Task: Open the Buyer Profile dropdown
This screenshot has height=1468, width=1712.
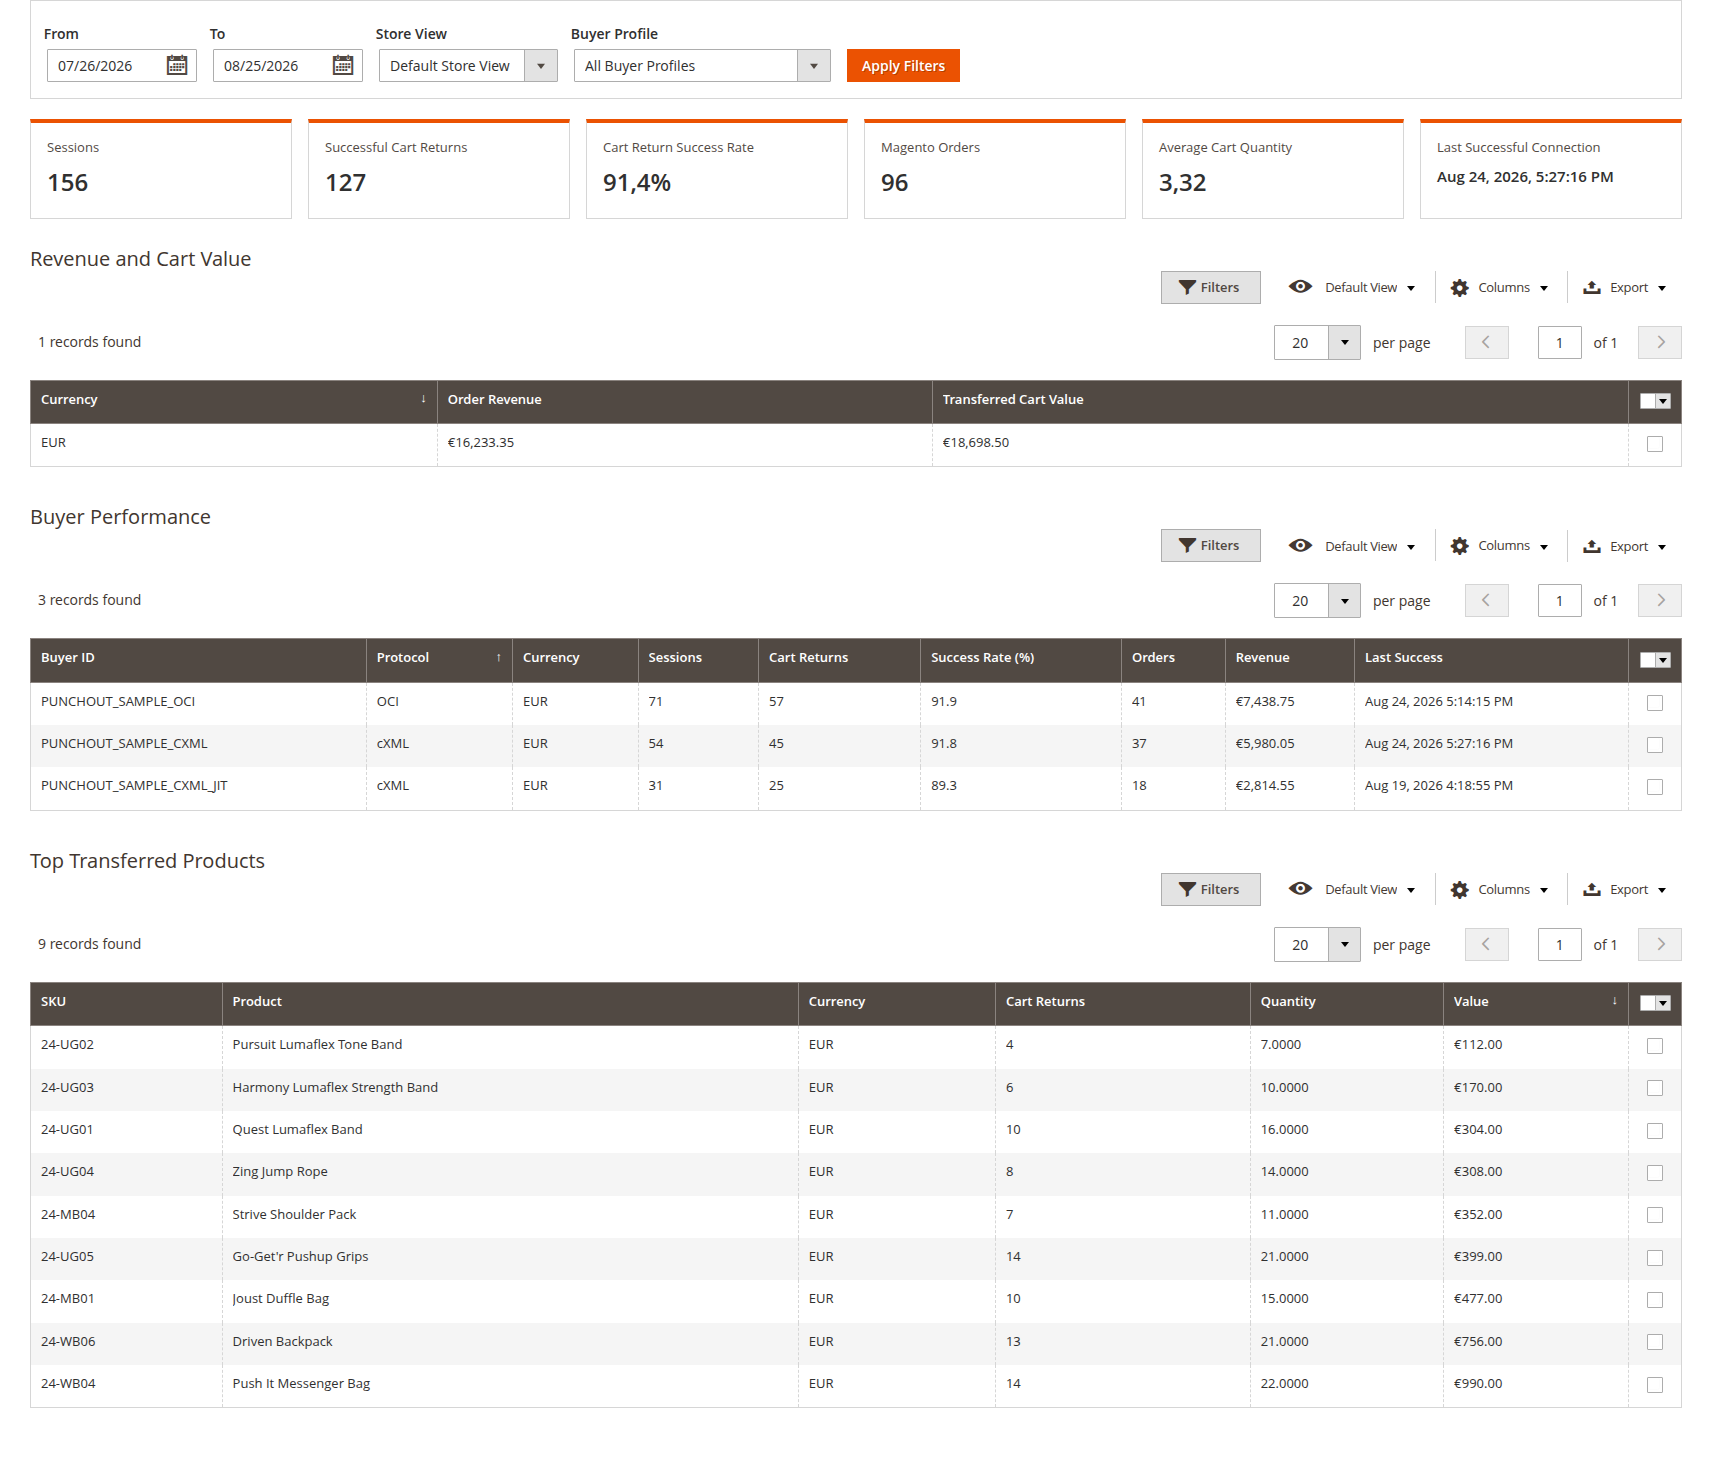Action: coord(702,66)
